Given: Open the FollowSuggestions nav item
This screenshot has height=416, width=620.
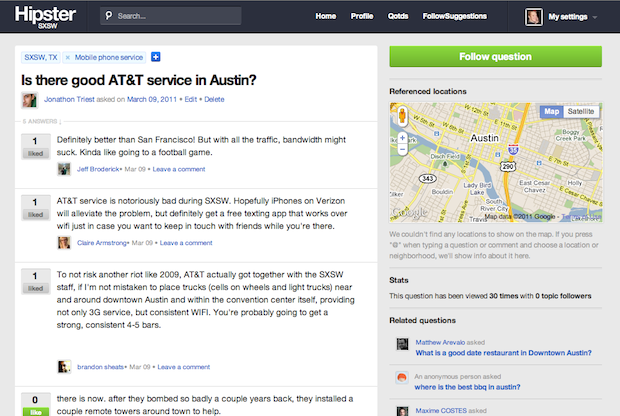Looking at the screenshot, I should point(455,16).
